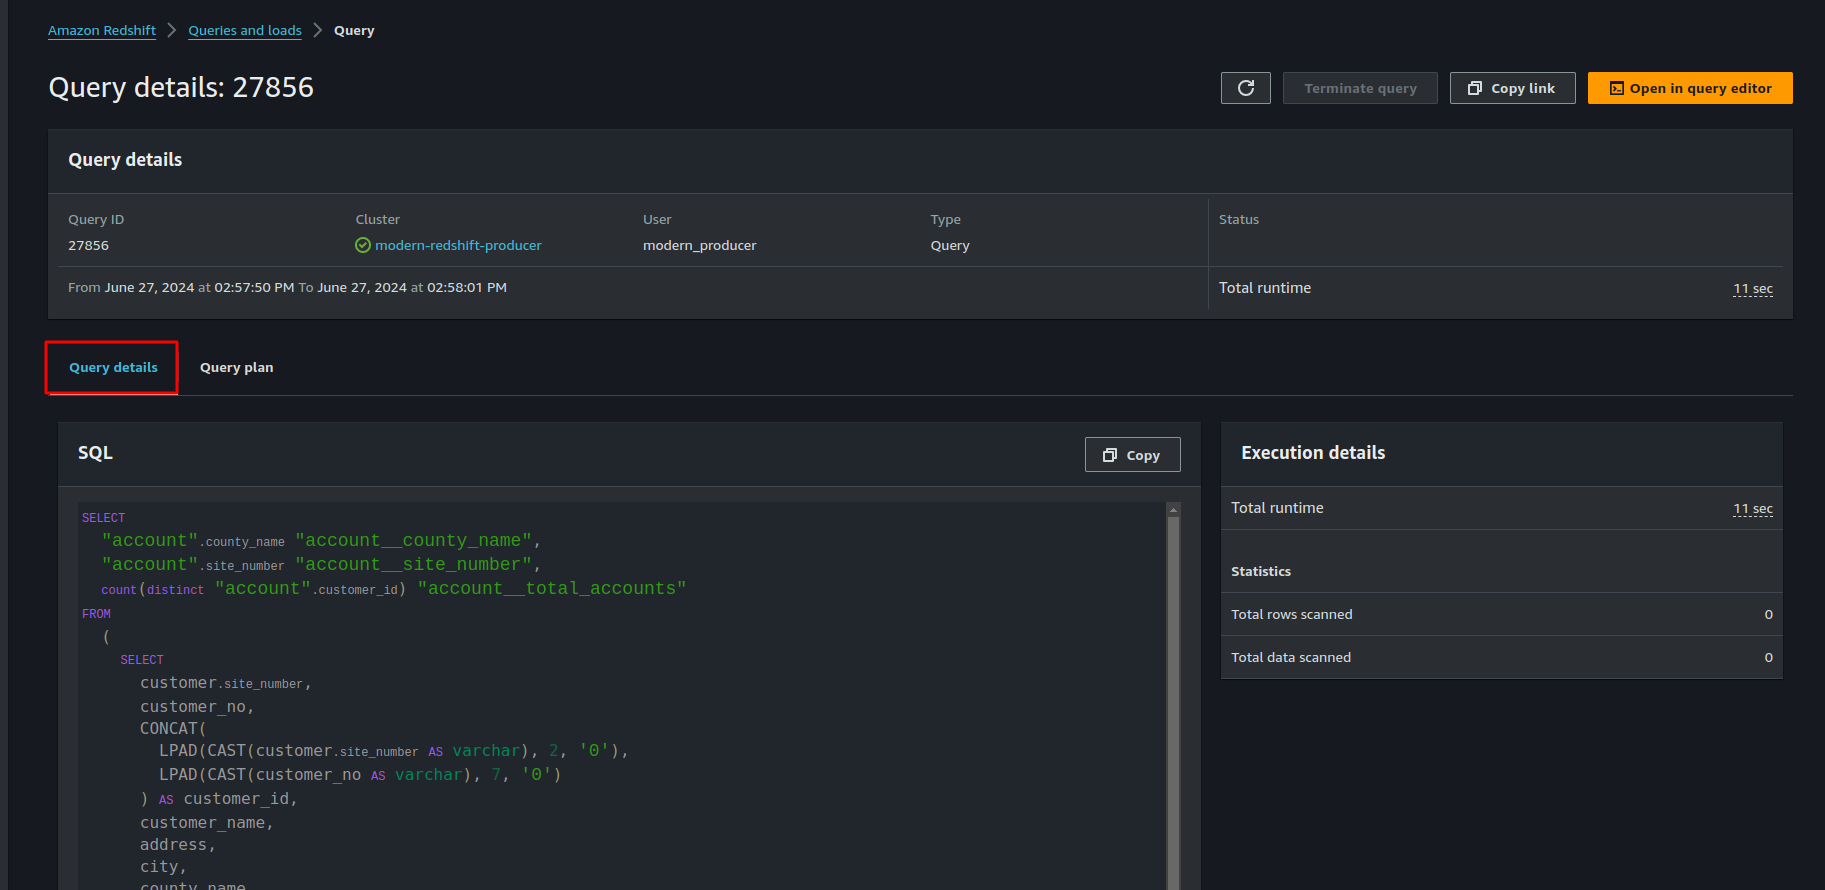Click the user name modern_producer
This screenshot has height=890, width=1825.
point(699,245)
